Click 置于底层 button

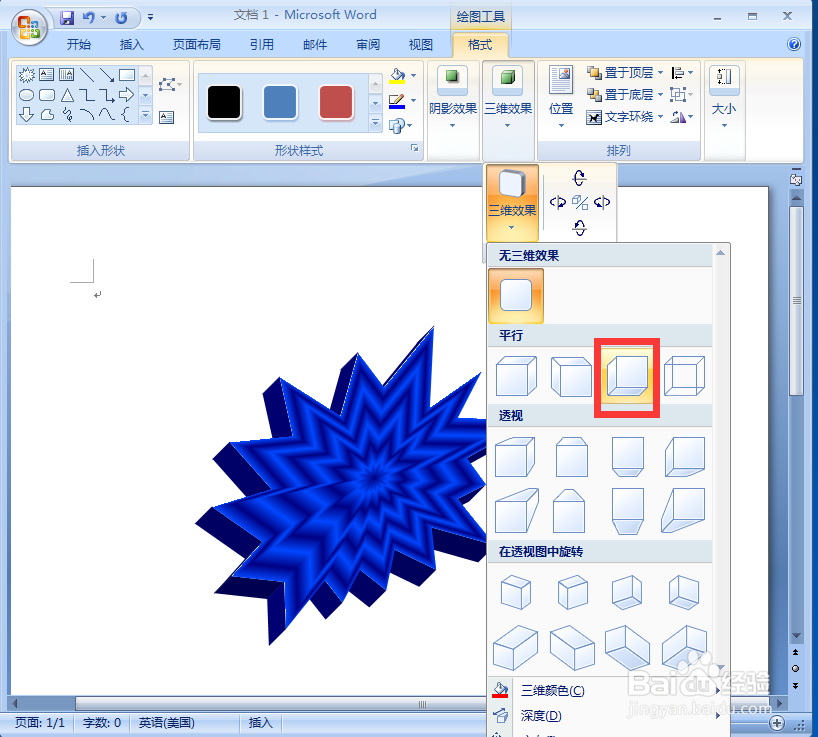click(623, 94)
